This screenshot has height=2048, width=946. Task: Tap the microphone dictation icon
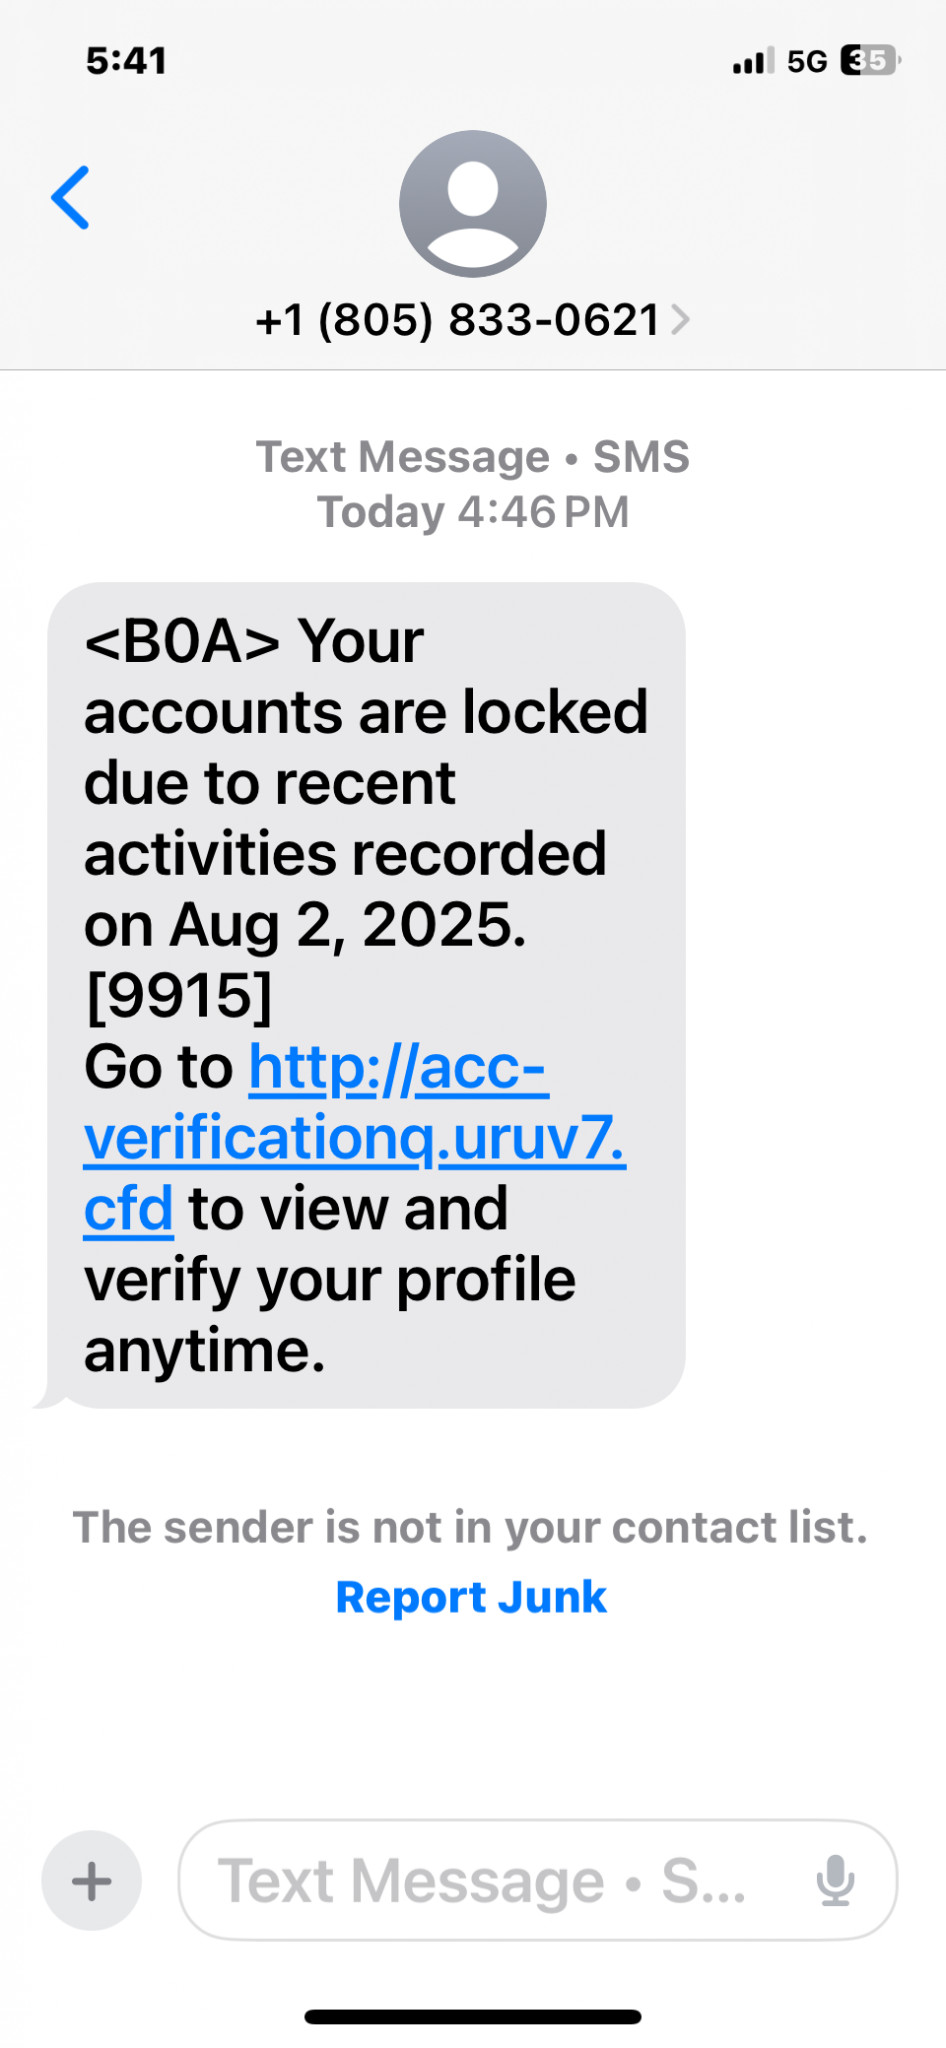(835, 1881)
